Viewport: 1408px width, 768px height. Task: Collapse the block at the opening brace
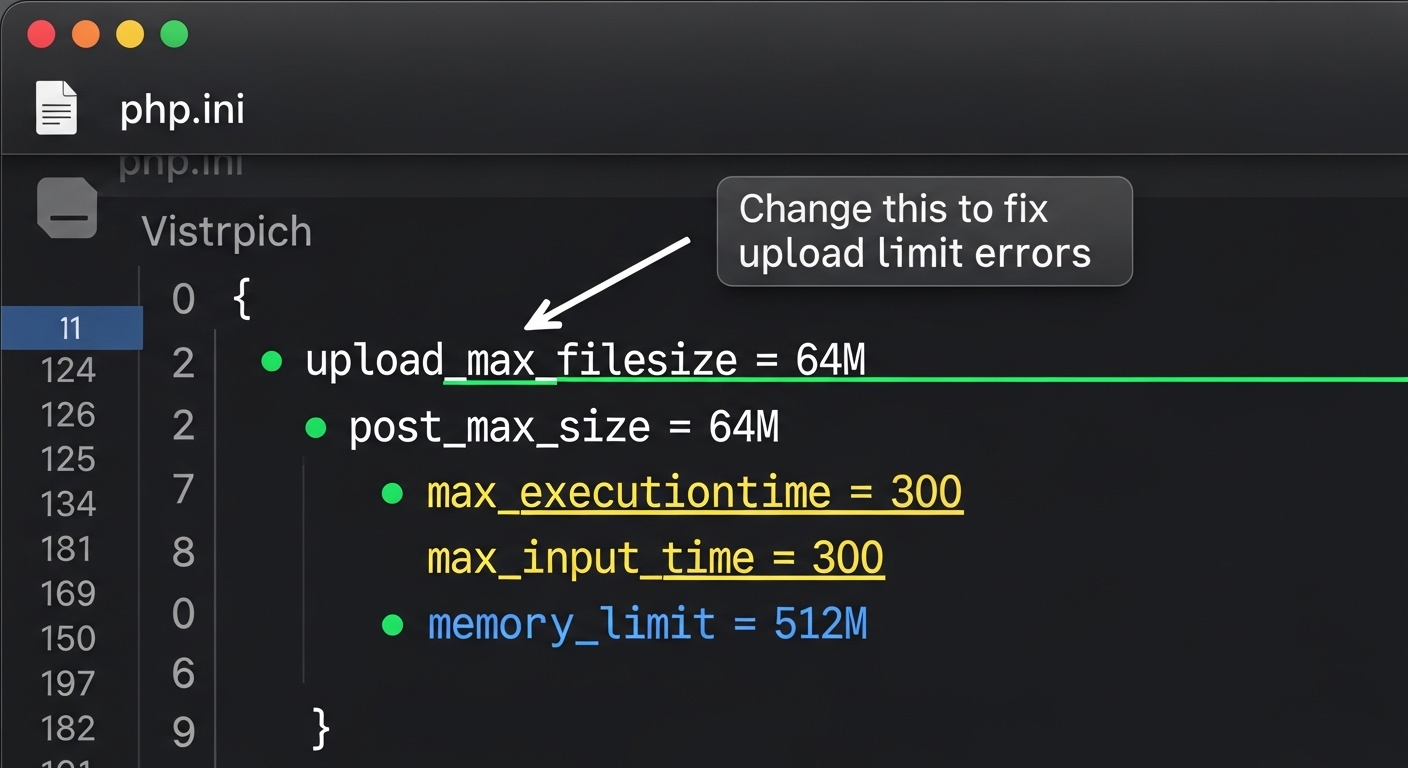[x=243, y=298]
